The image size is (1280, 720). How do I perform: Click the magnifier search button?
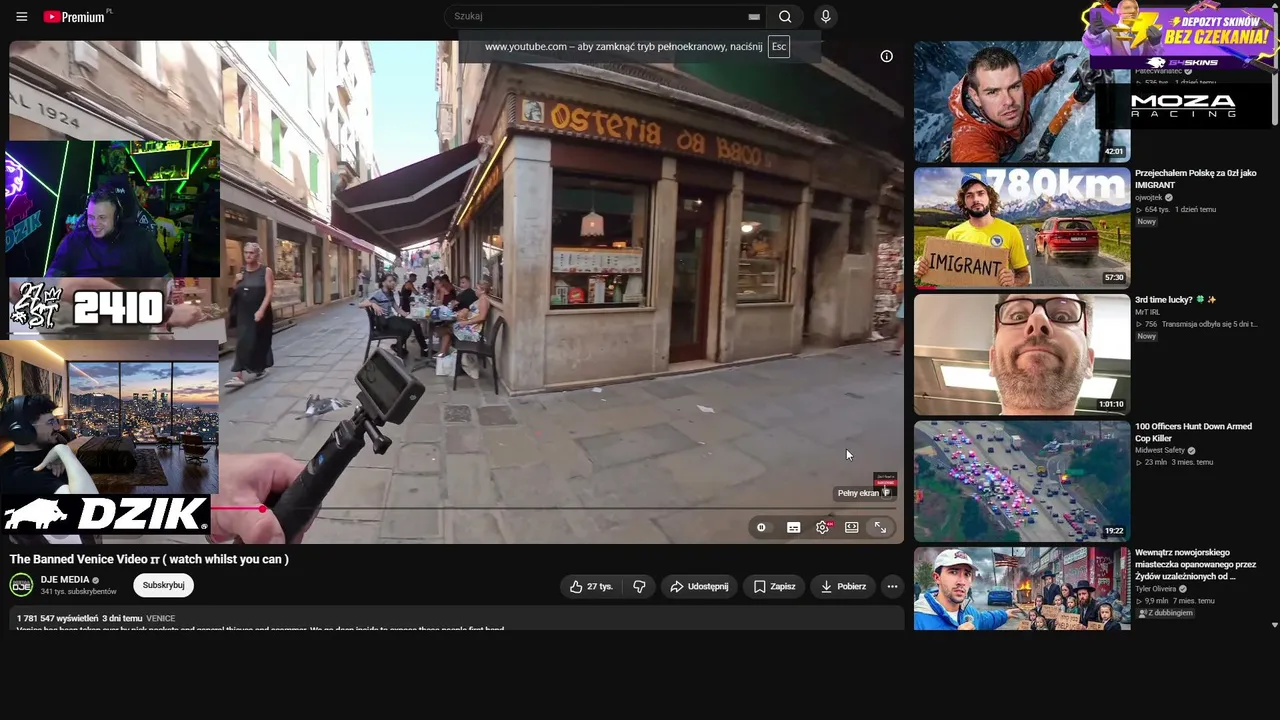click(x=785, y=17)
